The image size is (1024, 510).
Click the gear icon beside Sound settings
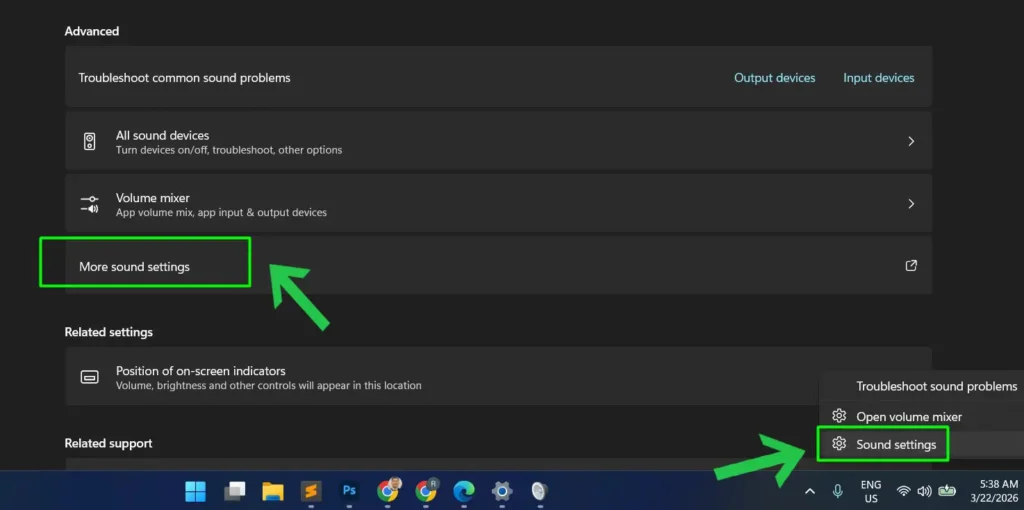click(839, 444)
